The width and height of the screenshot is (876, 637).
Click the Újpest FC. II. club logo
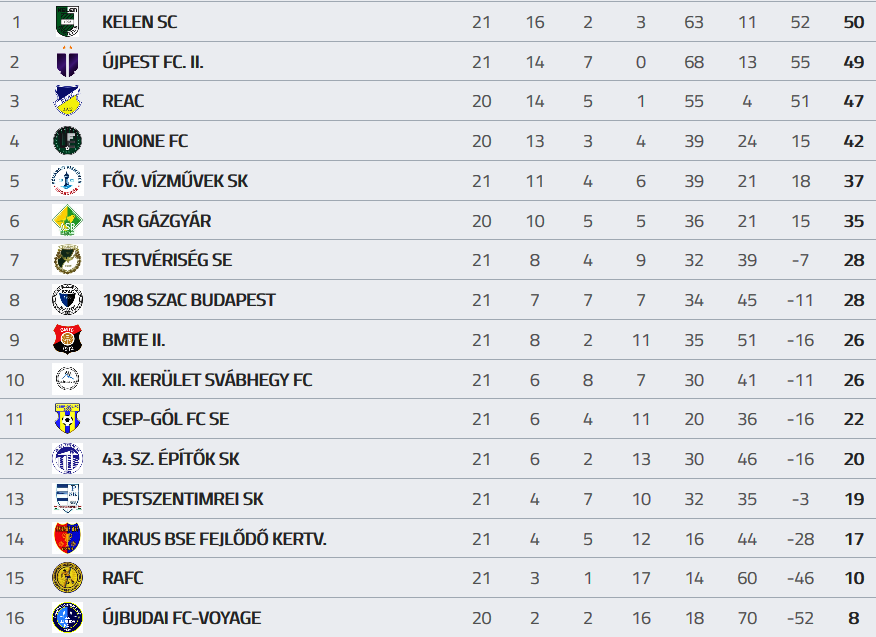pyautogui.click(x=67, y=62)
